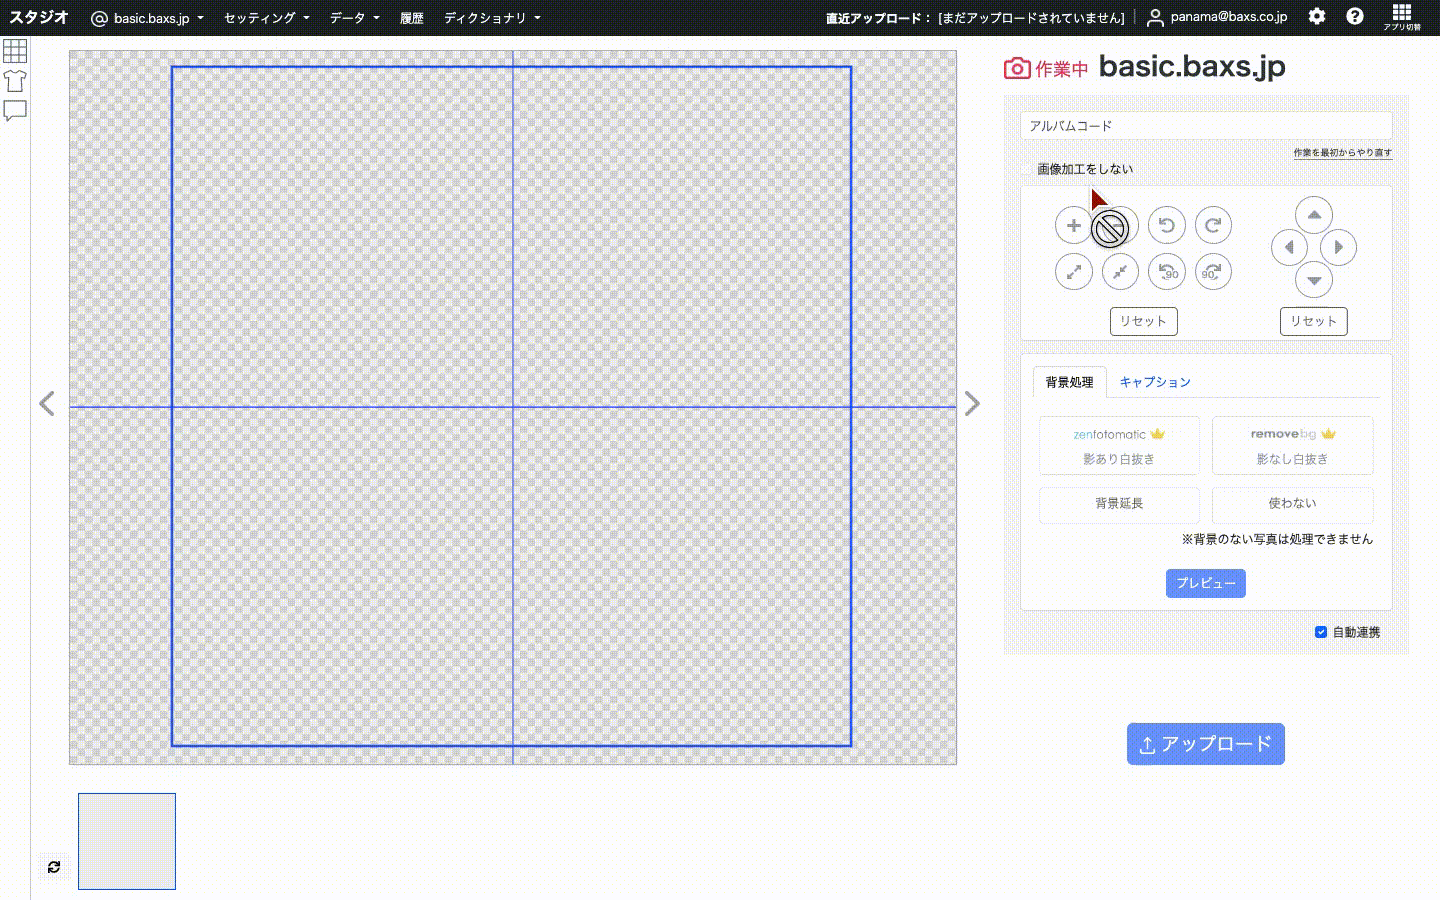
Task: Click the 作業を最初からやり直す link
Action: coord(1342,153)
